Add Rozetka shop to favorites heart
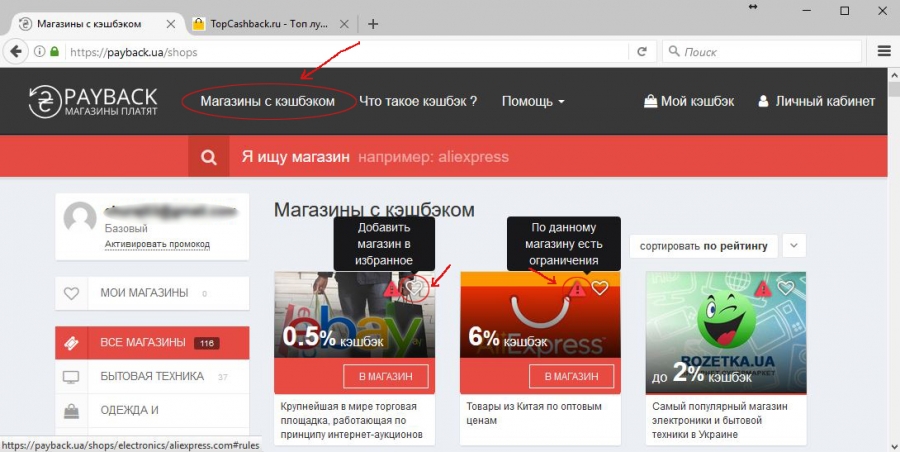Image resolution: width=900 pixels, height=452 pixels. 785,288
